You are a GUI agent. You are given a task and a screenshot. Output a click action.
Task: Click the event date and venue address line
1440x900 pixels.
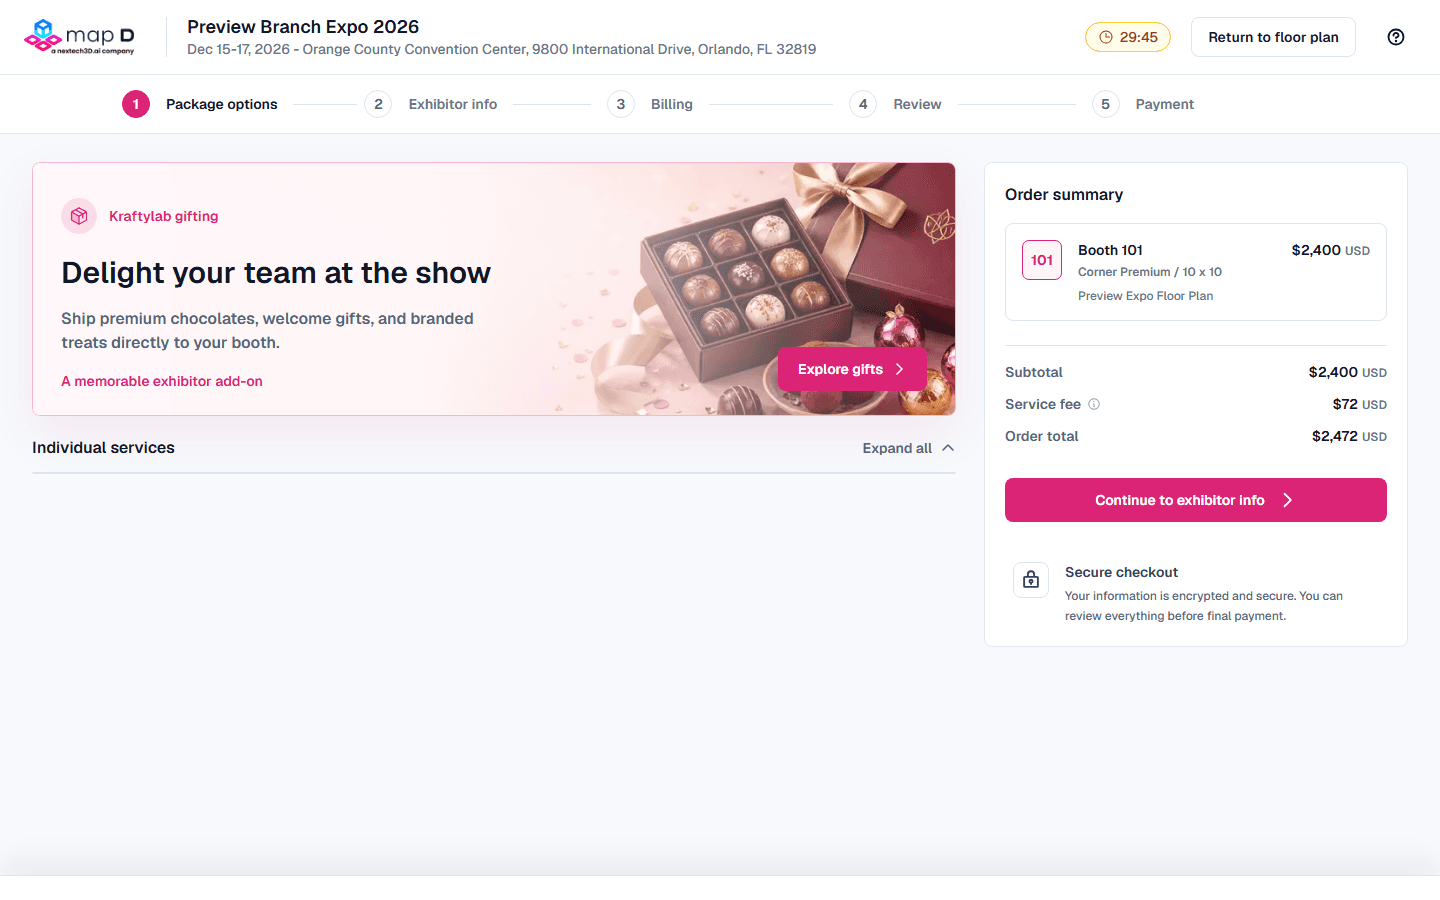point(501,49)
